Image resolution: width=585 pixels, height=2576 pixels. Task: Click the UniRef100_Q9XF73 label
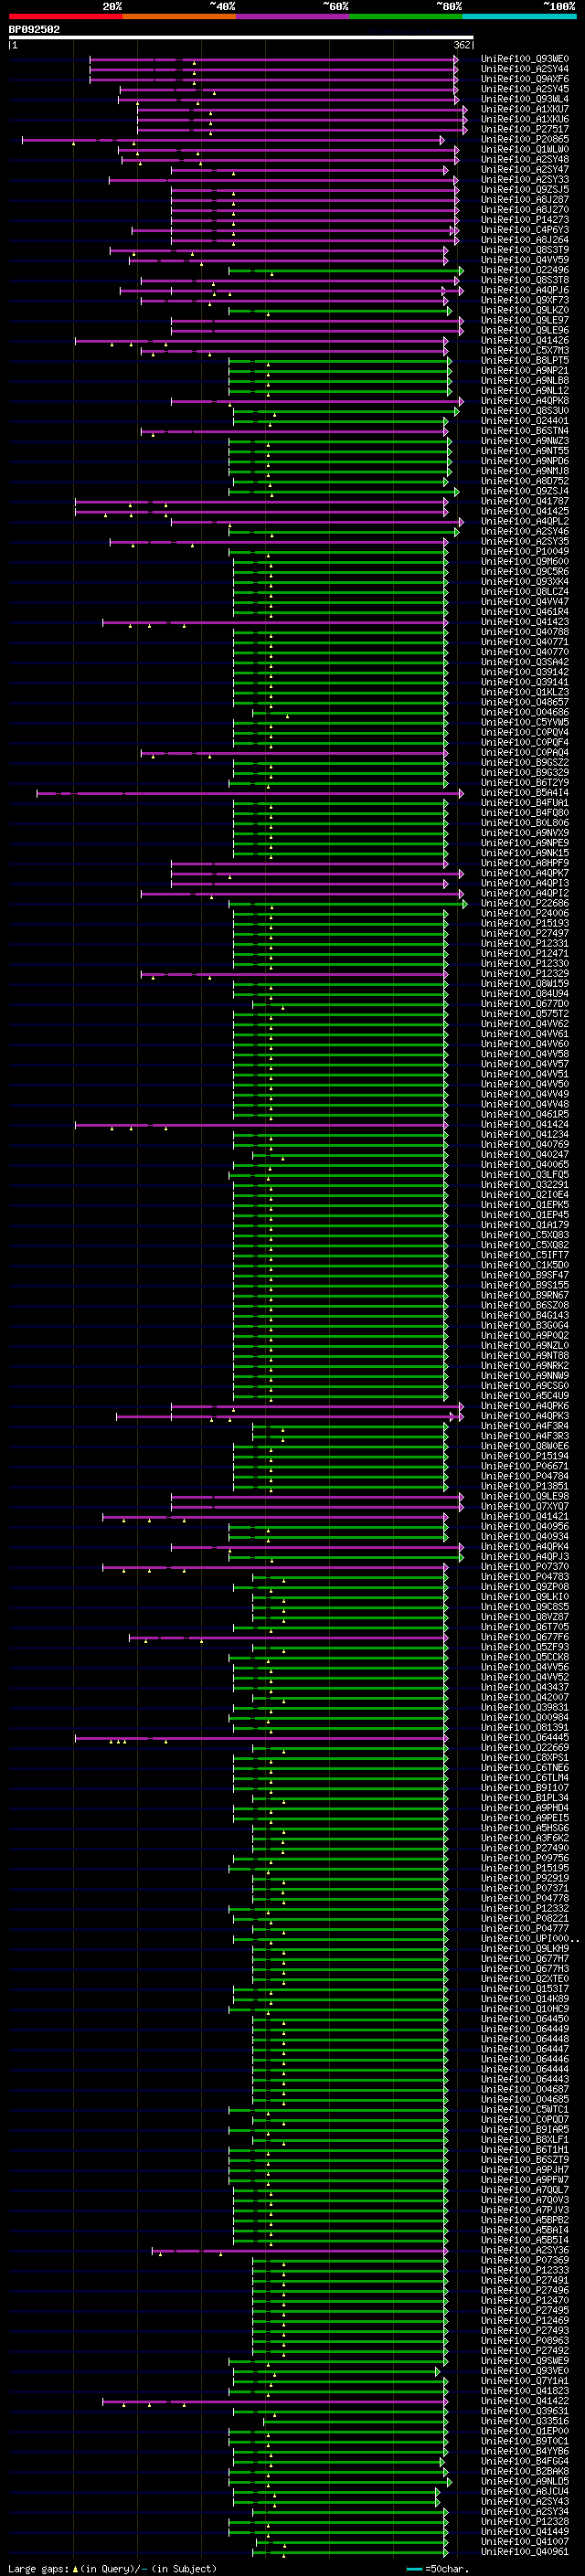tap(525, 300)
